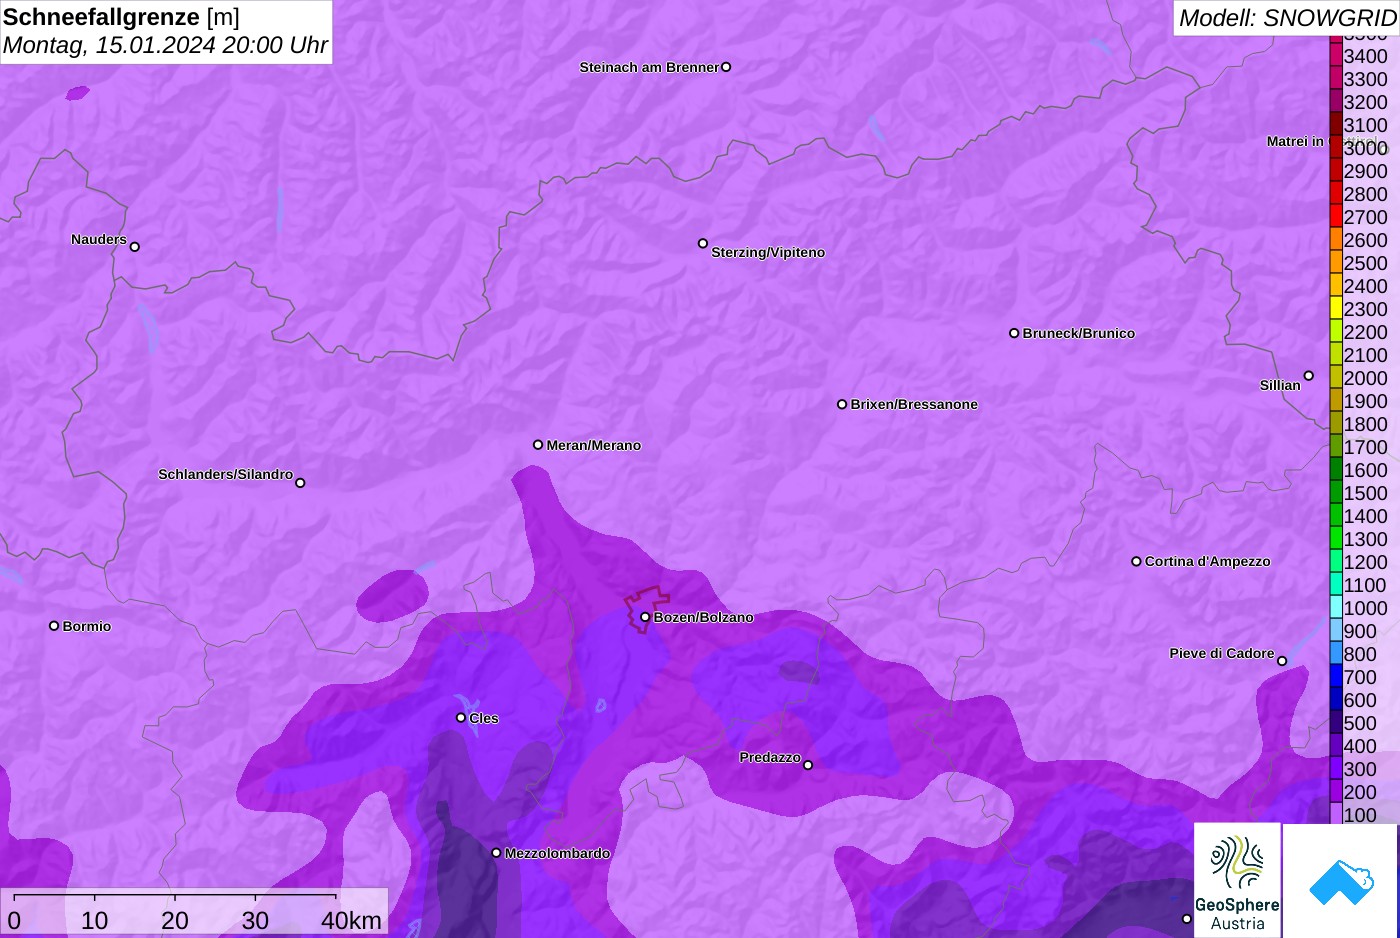Click the Cortina d'Ampezzo label text
Image resolution: width=1400 pixels, height=938 pixels.
(1208, 561)
